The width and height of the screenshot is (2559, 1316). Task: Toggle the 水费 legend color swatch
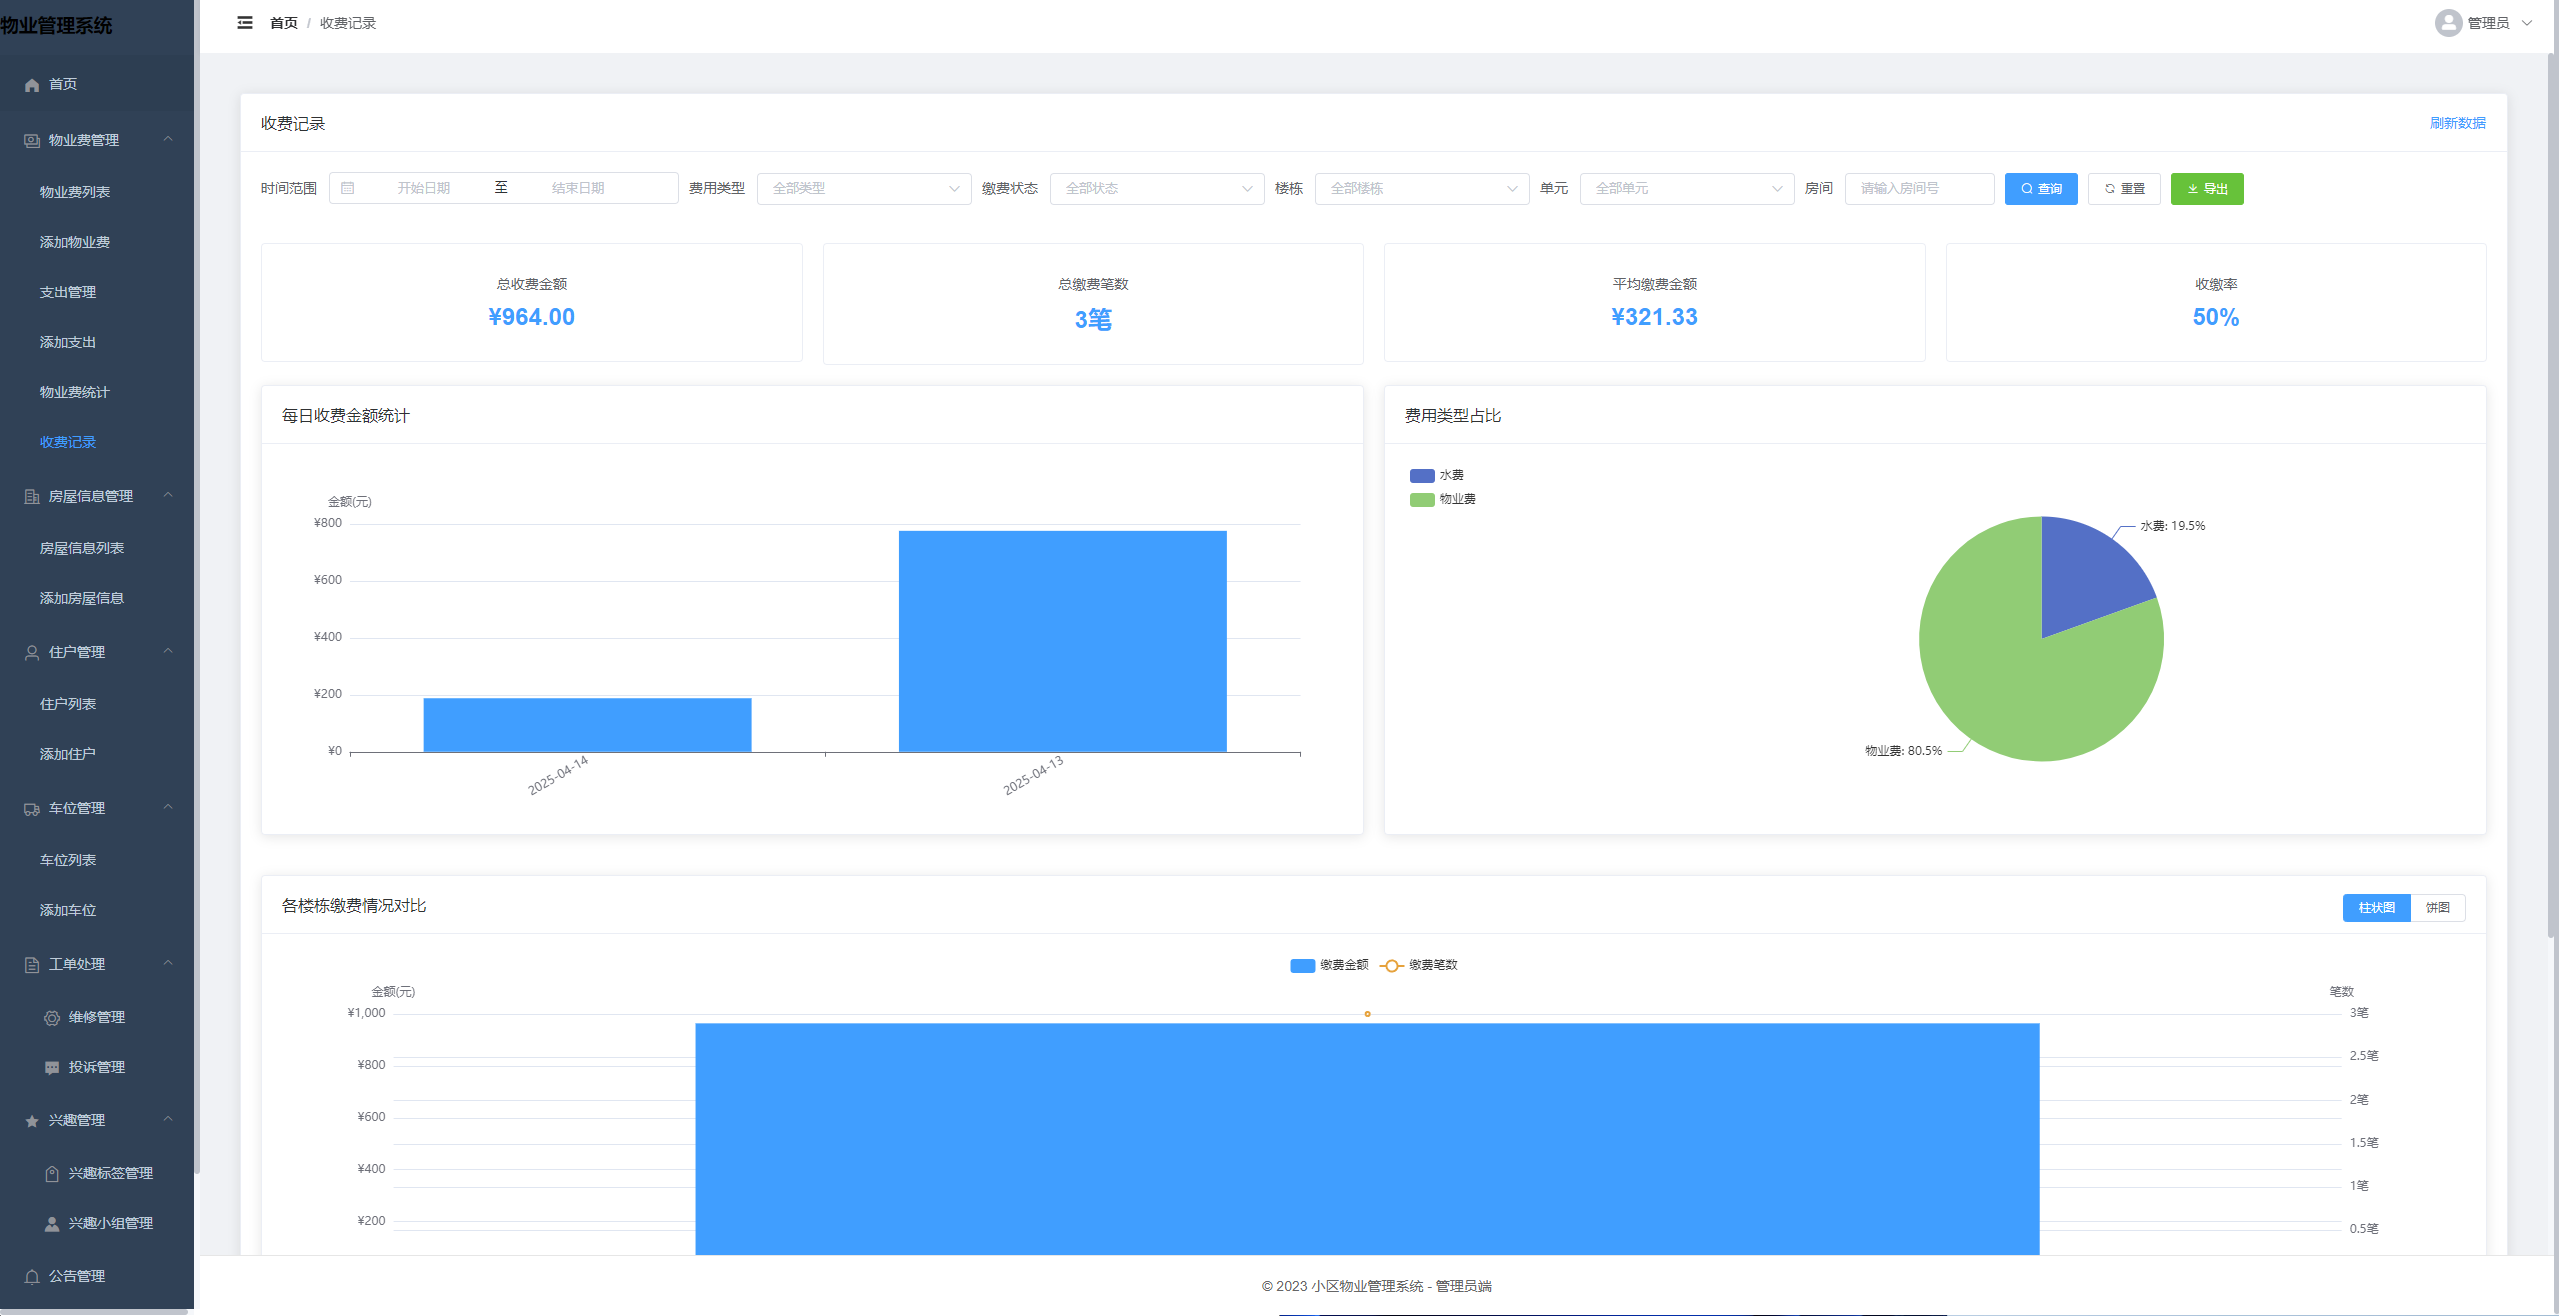click(x=1421, y=476)
